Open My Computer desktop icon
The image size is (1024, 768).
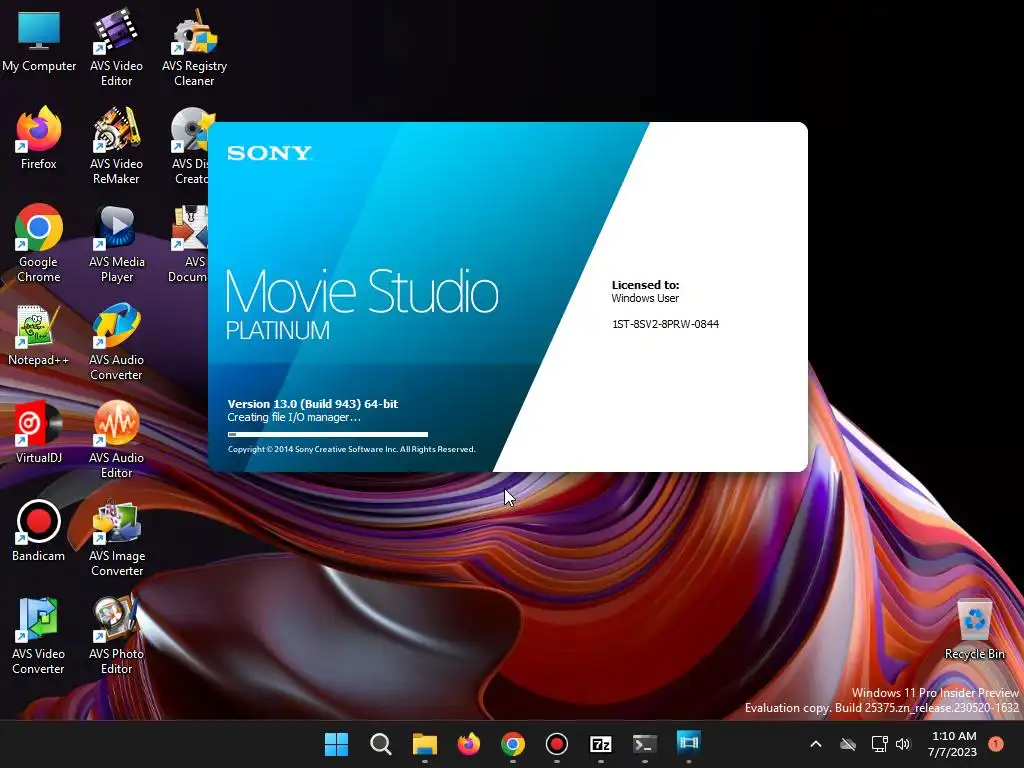[39, 41]
